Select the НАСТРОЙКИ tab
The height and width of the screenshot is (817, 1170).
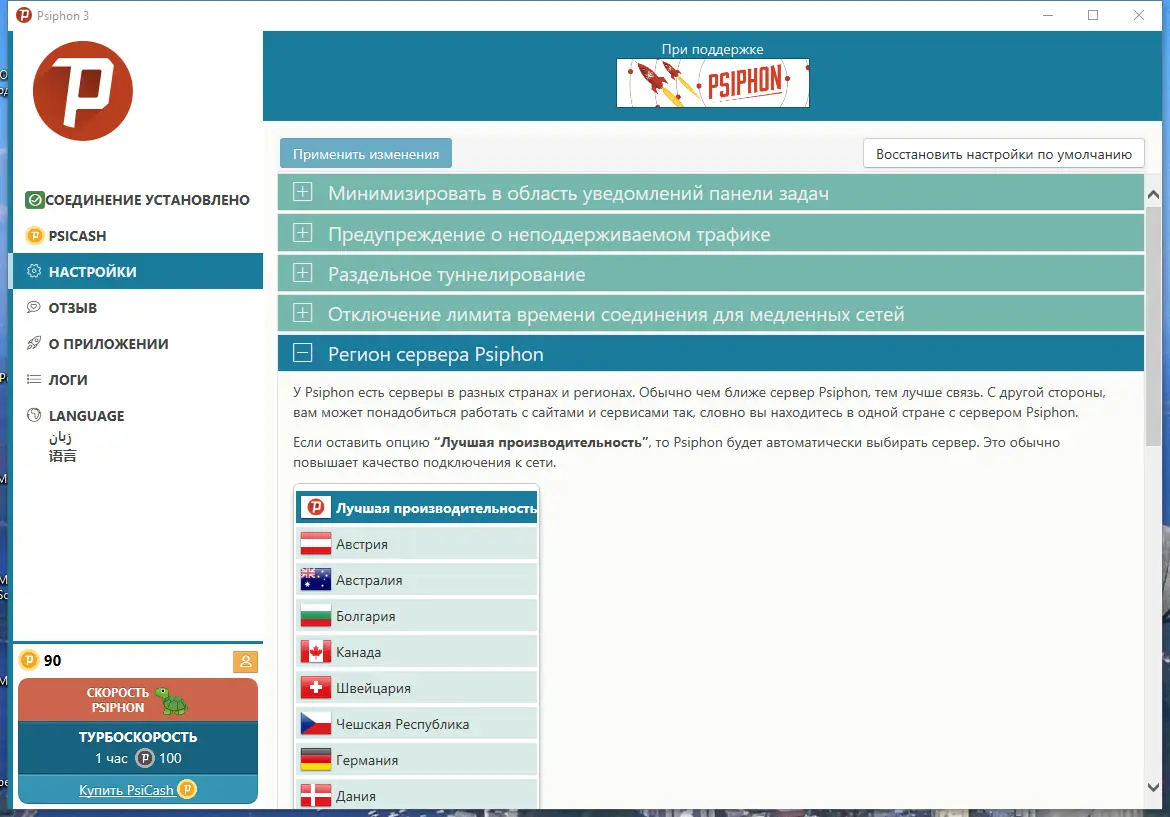point(138,272)
